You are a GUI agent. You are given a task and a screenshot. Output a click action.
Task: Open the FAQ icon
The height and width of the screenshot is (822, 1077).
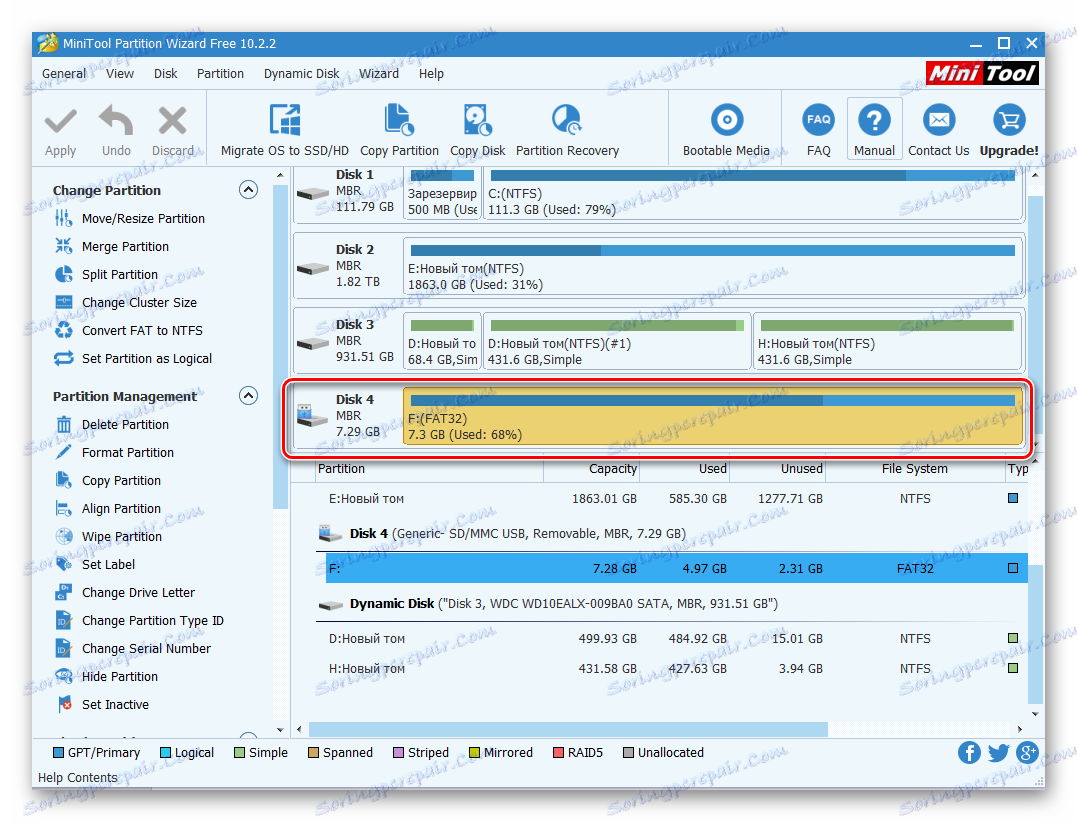click(x=819, y=120)
